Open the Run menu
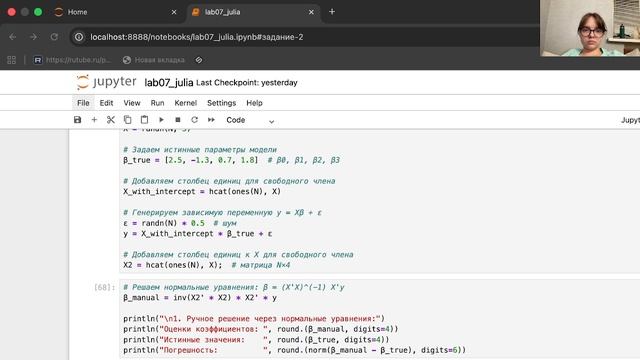Screen dimensions: 640x360 [157, 103]
